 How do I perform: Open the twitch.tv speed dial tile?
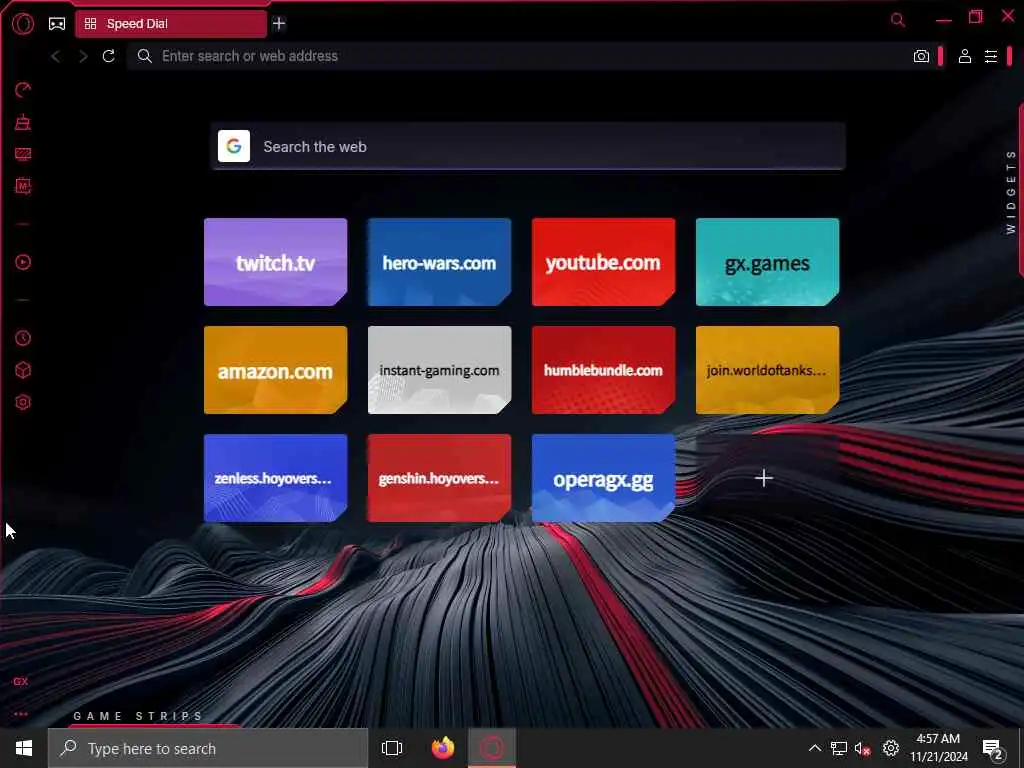276,262
